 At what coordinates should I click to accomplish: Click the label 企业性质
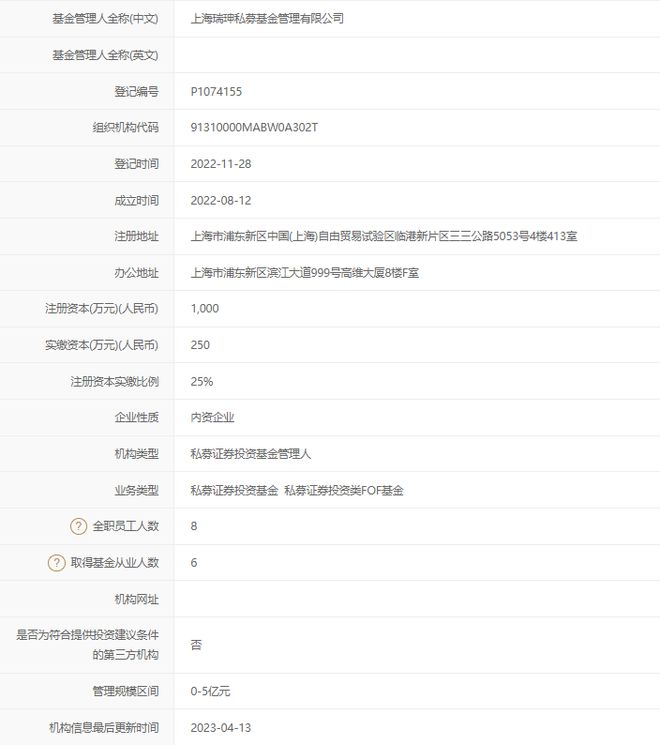click(x=136, y=418)
